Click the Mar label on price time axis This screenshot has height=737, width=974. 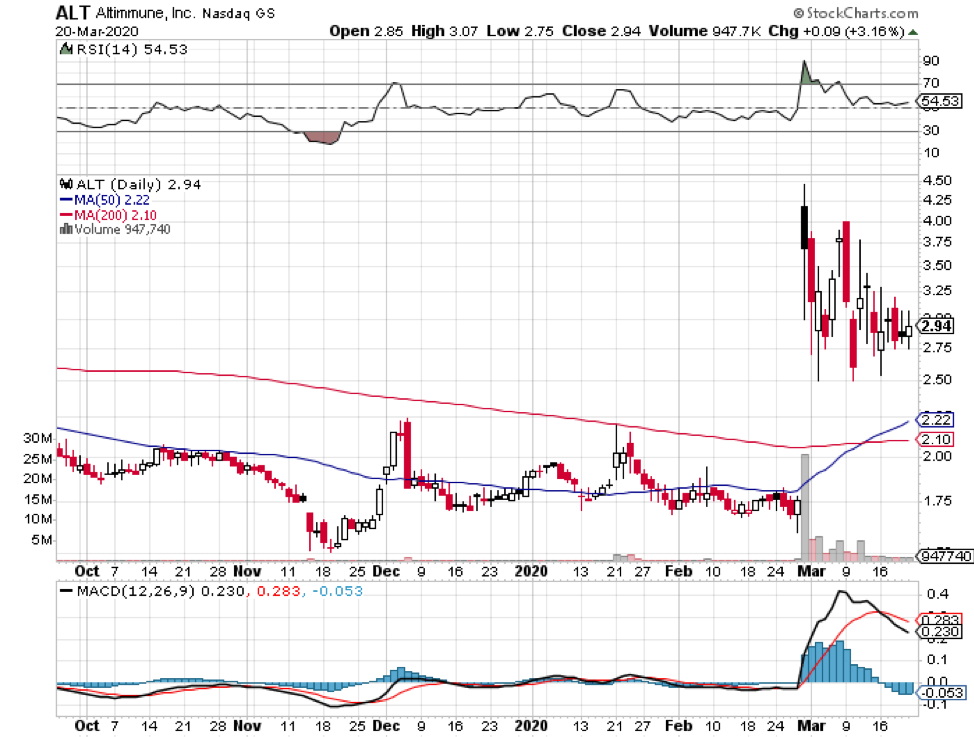coord(811,571)
